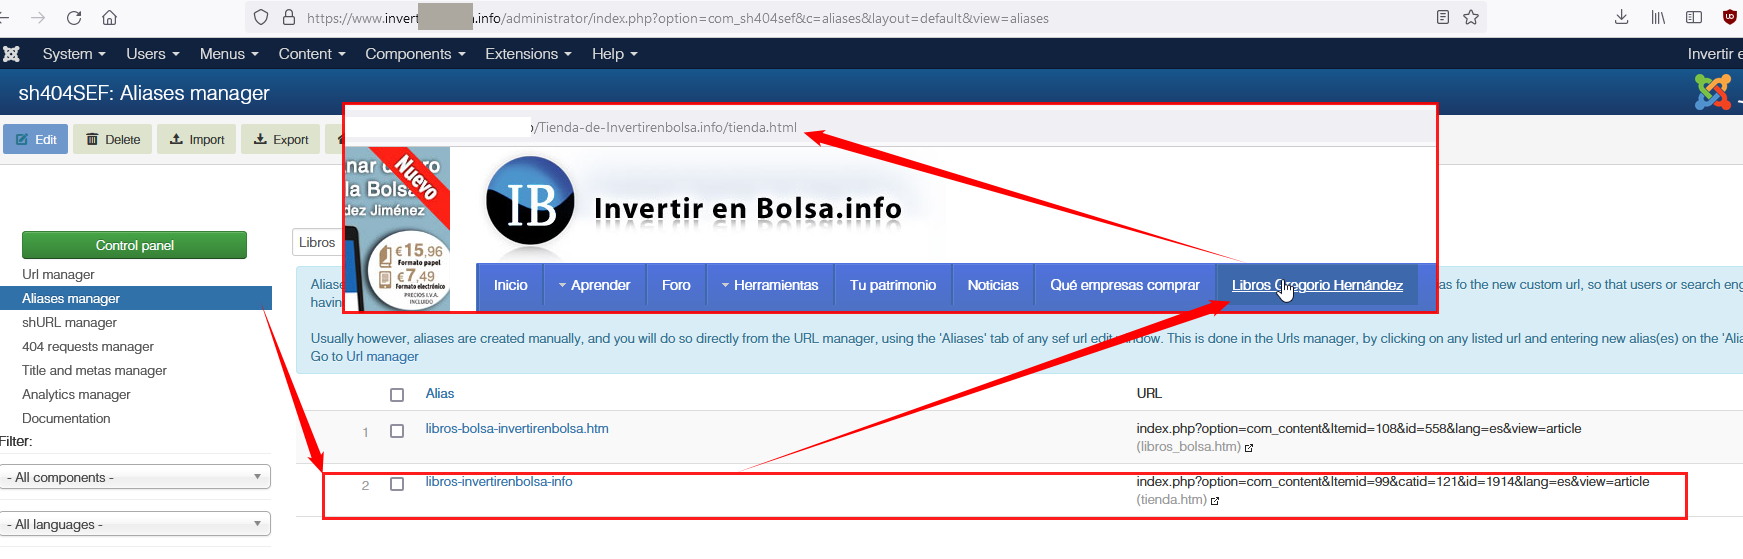Bookmark this page with star icon

[1471, 17]
